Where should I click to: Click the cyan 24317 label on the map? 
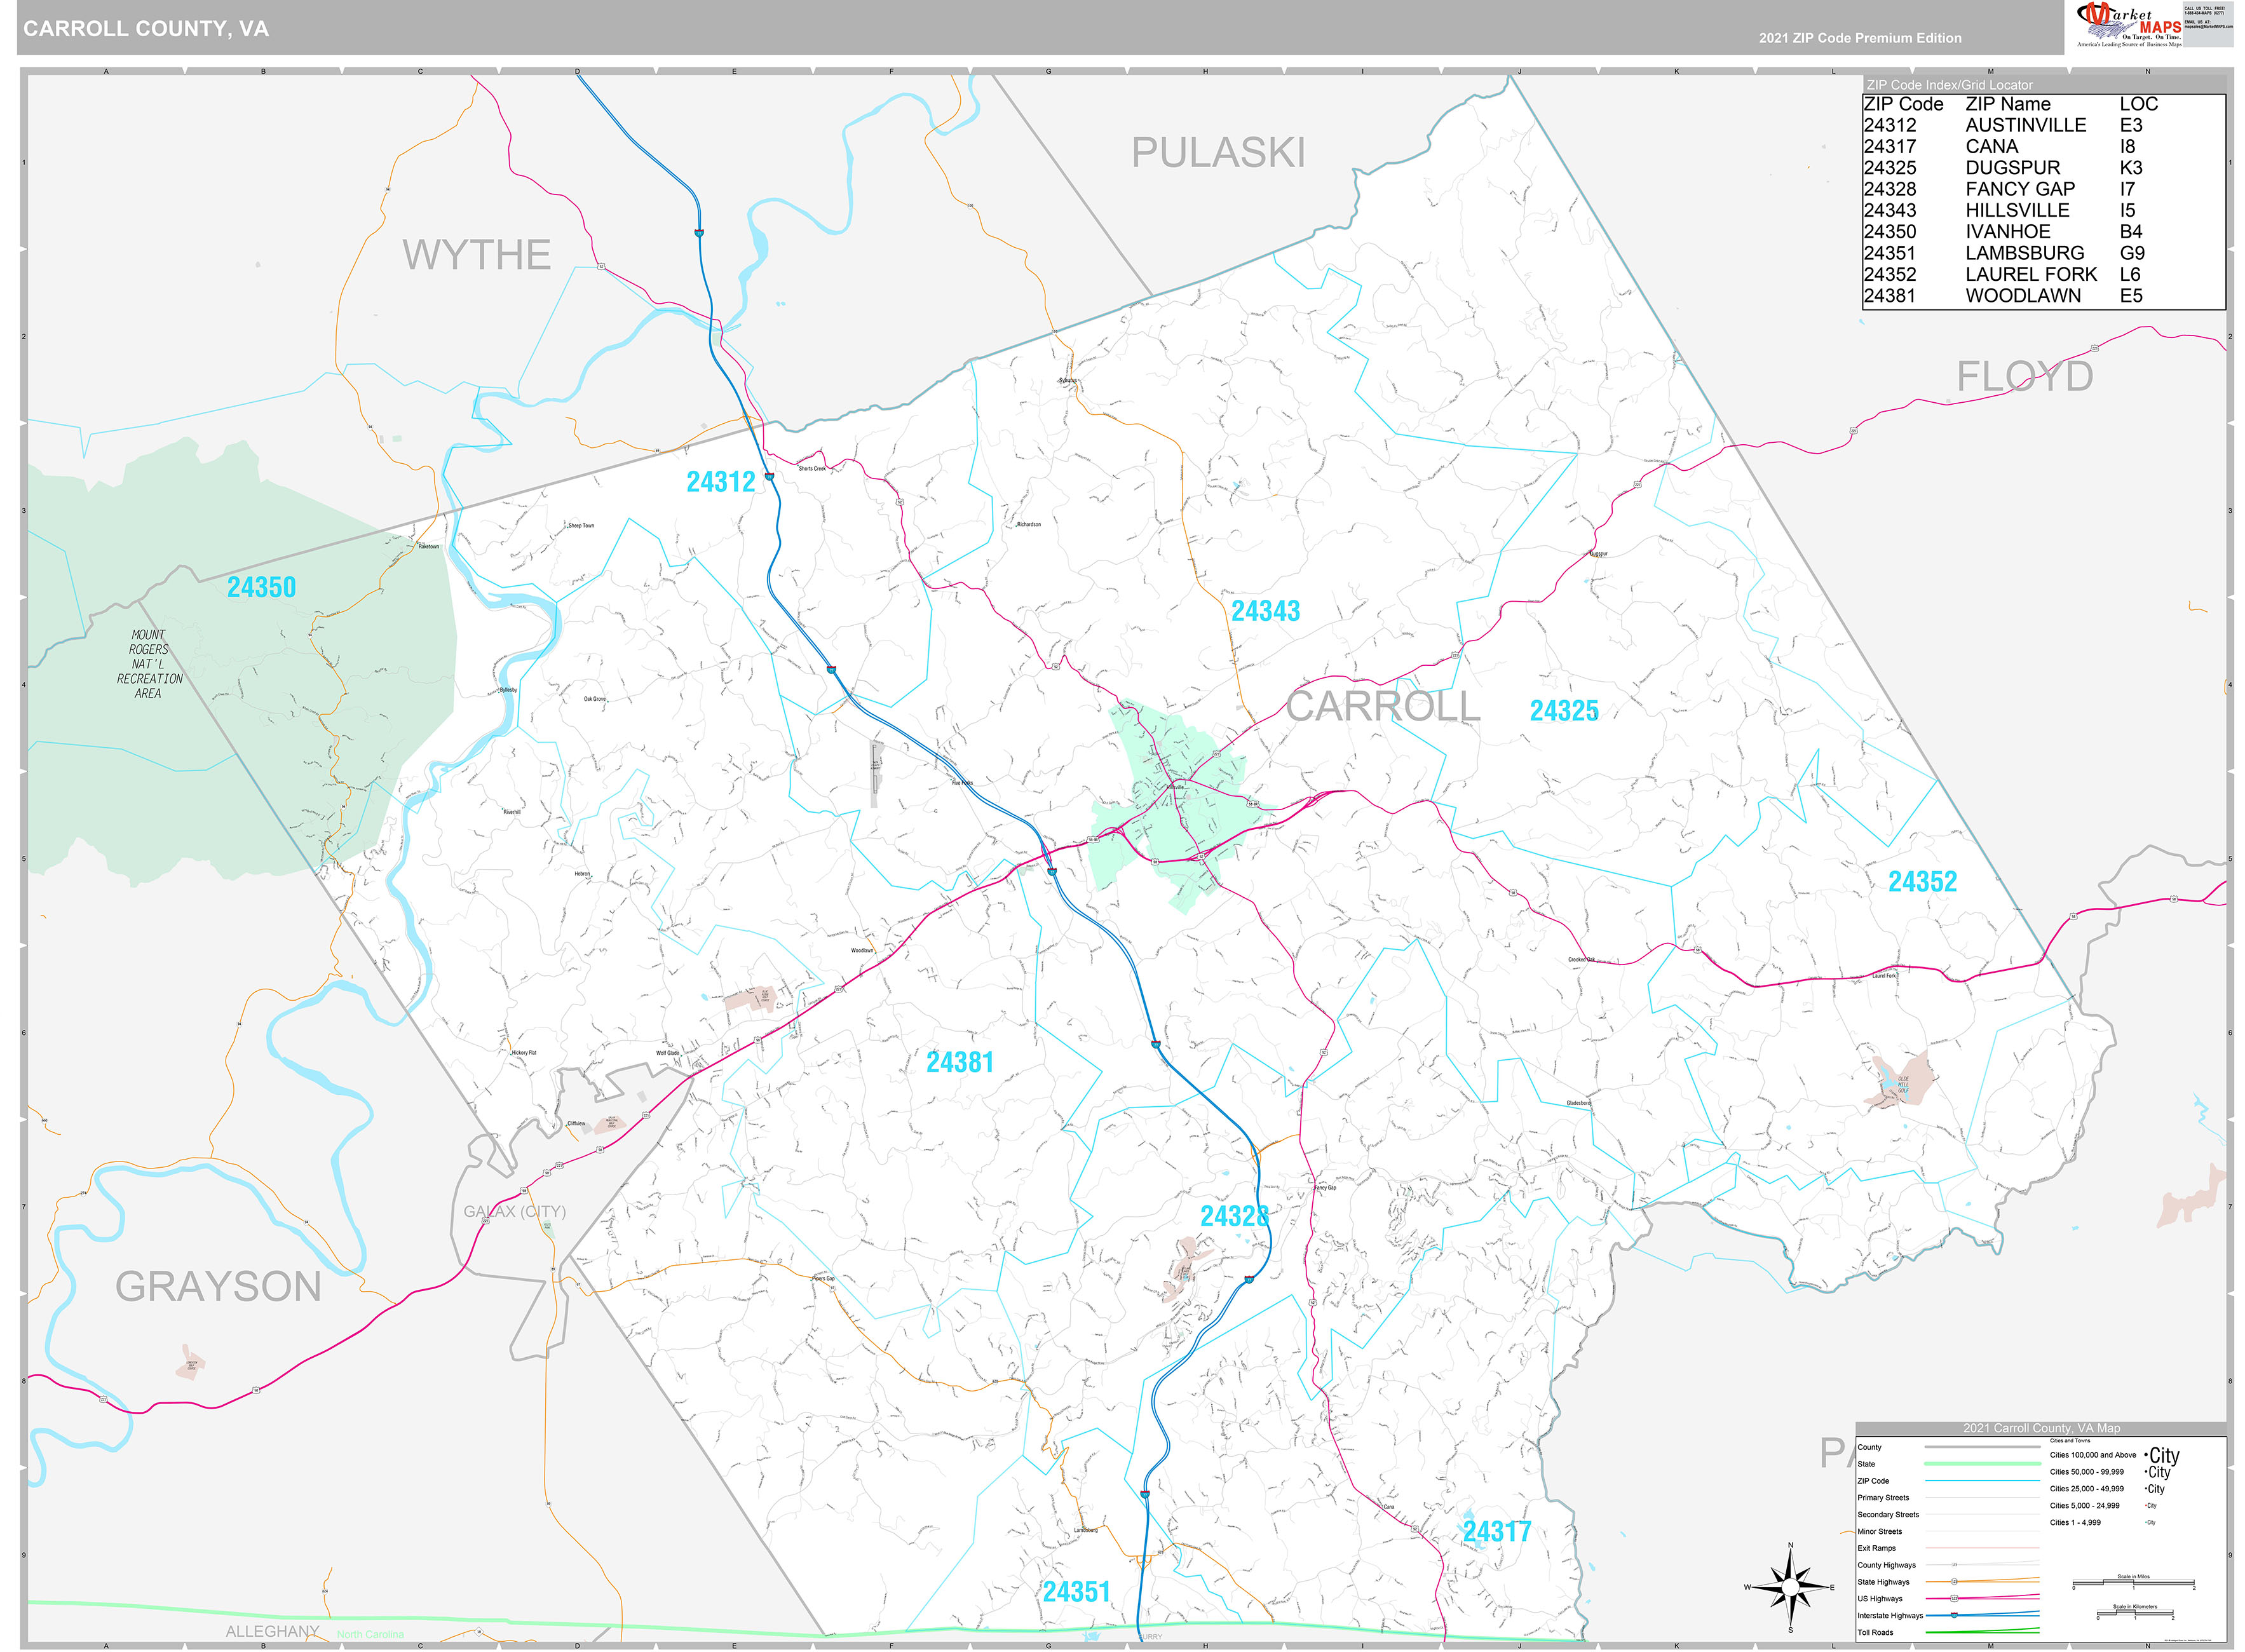[1497, 1531]
